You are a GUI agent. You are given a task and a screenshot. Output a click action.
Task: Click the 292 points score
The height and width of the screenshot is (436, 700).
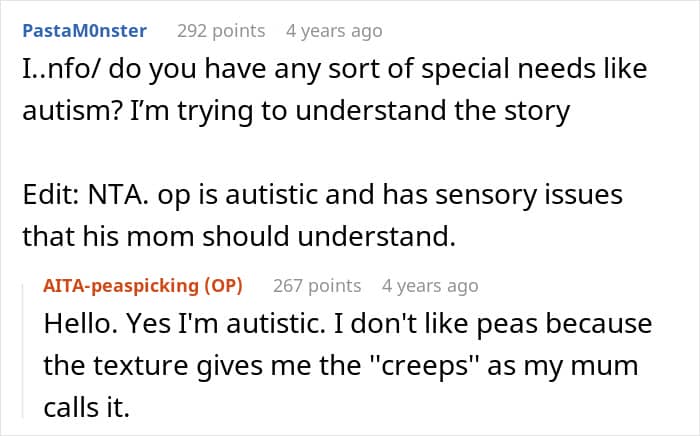click(x=221, y=31)
